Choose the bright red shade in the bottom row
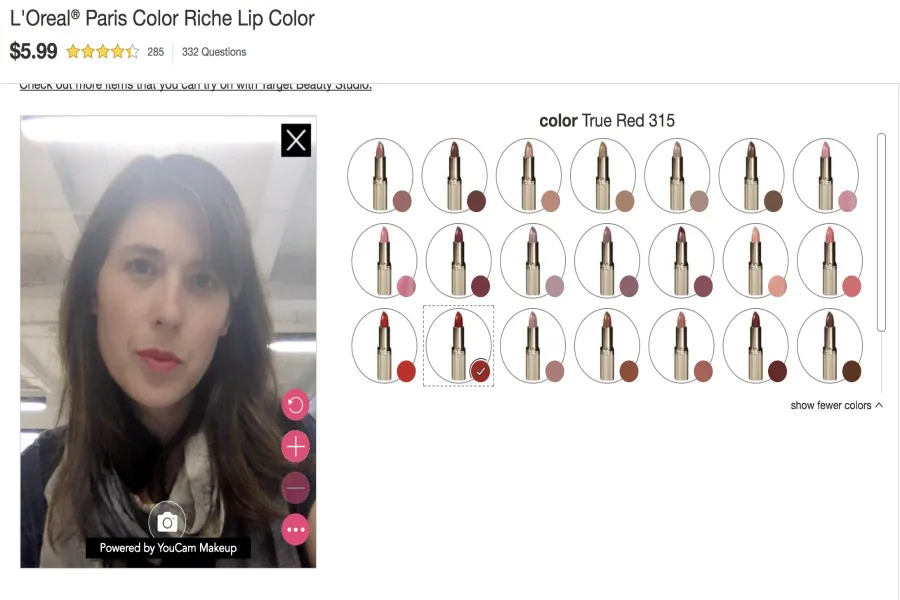900x600 pixels. point(384,347)
